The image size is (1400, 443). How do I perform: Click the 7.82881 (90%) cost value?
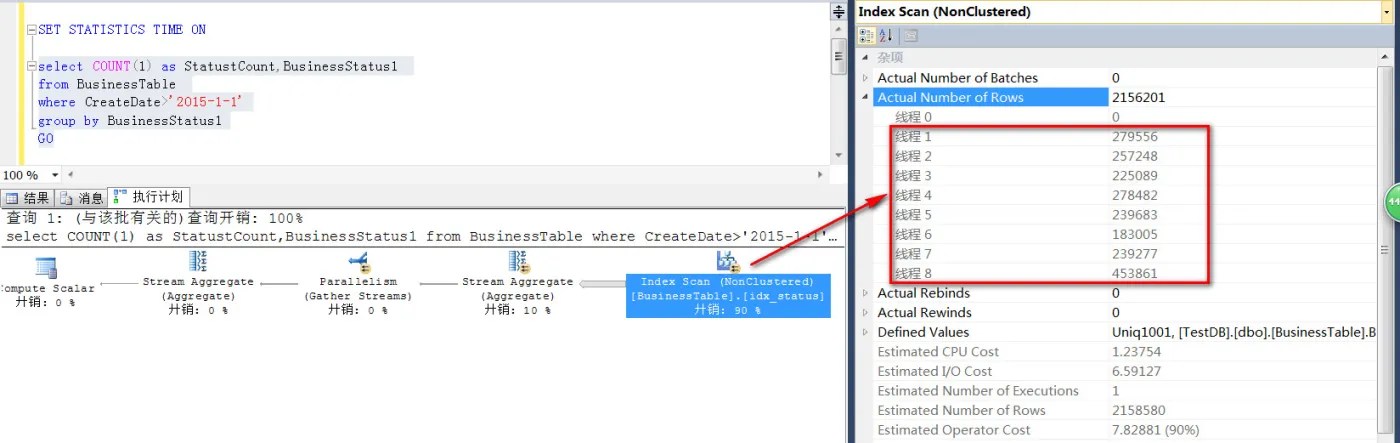click(1156, 430)
